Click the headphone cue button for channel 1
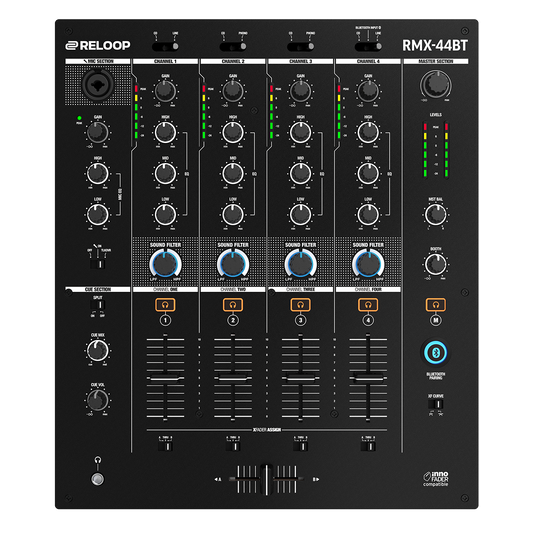The height and width of the screenshot is (533, 533). (165, 305)
